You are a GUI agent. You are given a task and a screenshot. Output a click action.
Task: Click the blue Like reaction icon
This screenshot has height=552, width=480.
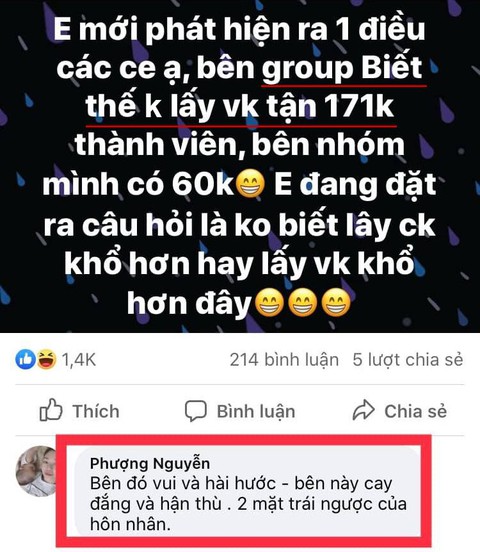(25, 360)
